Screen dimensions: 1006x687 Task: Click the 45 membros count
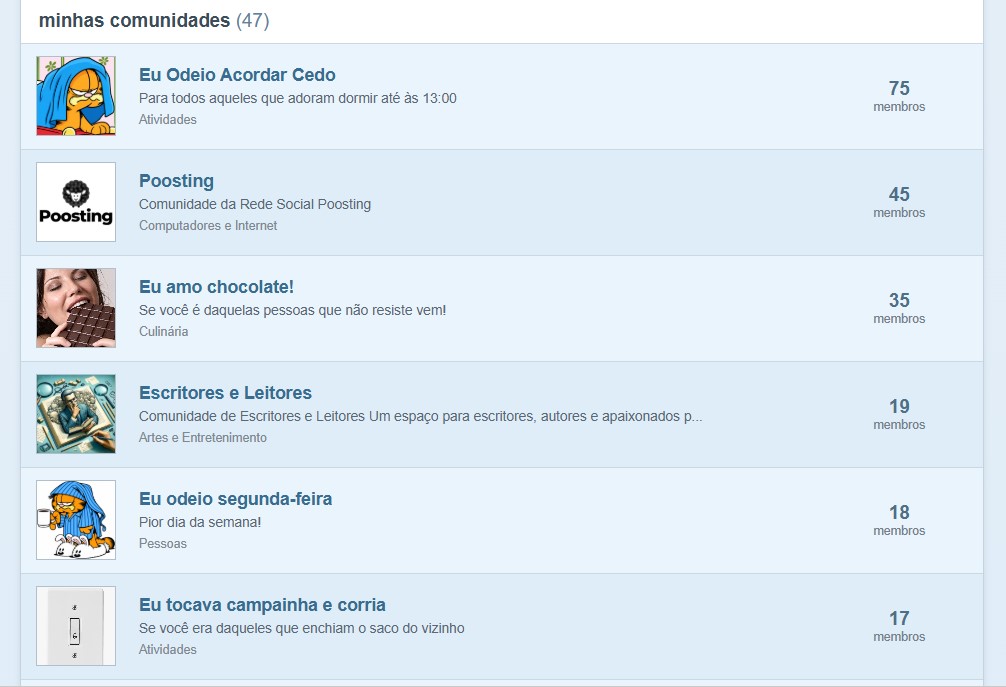click(x=899, y=202)
